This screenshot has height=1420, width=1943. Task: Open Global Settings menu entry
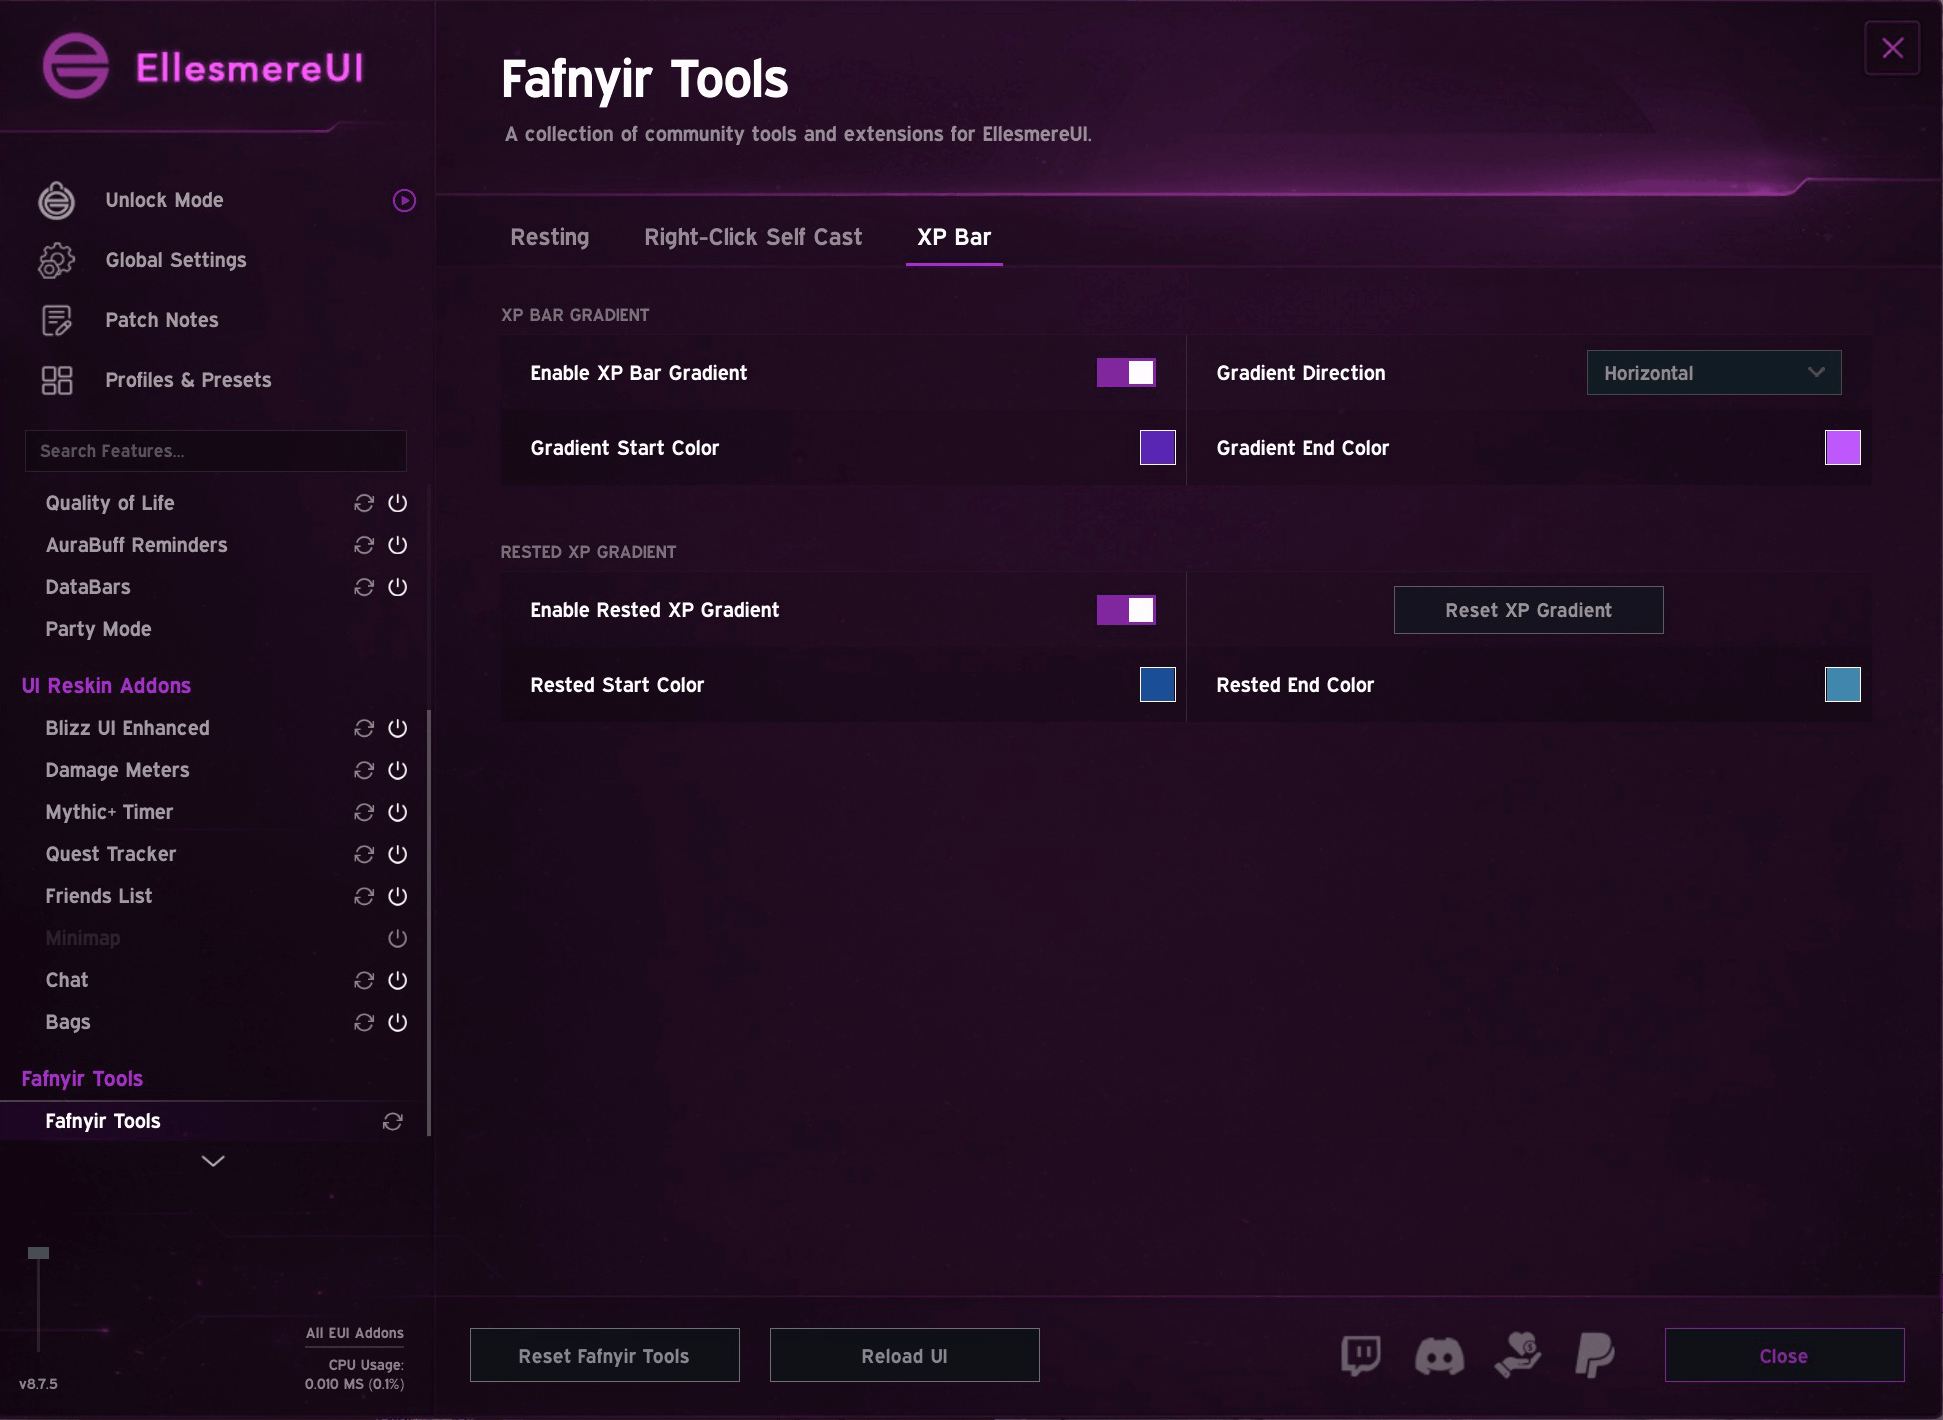click(x=176, y=260)
